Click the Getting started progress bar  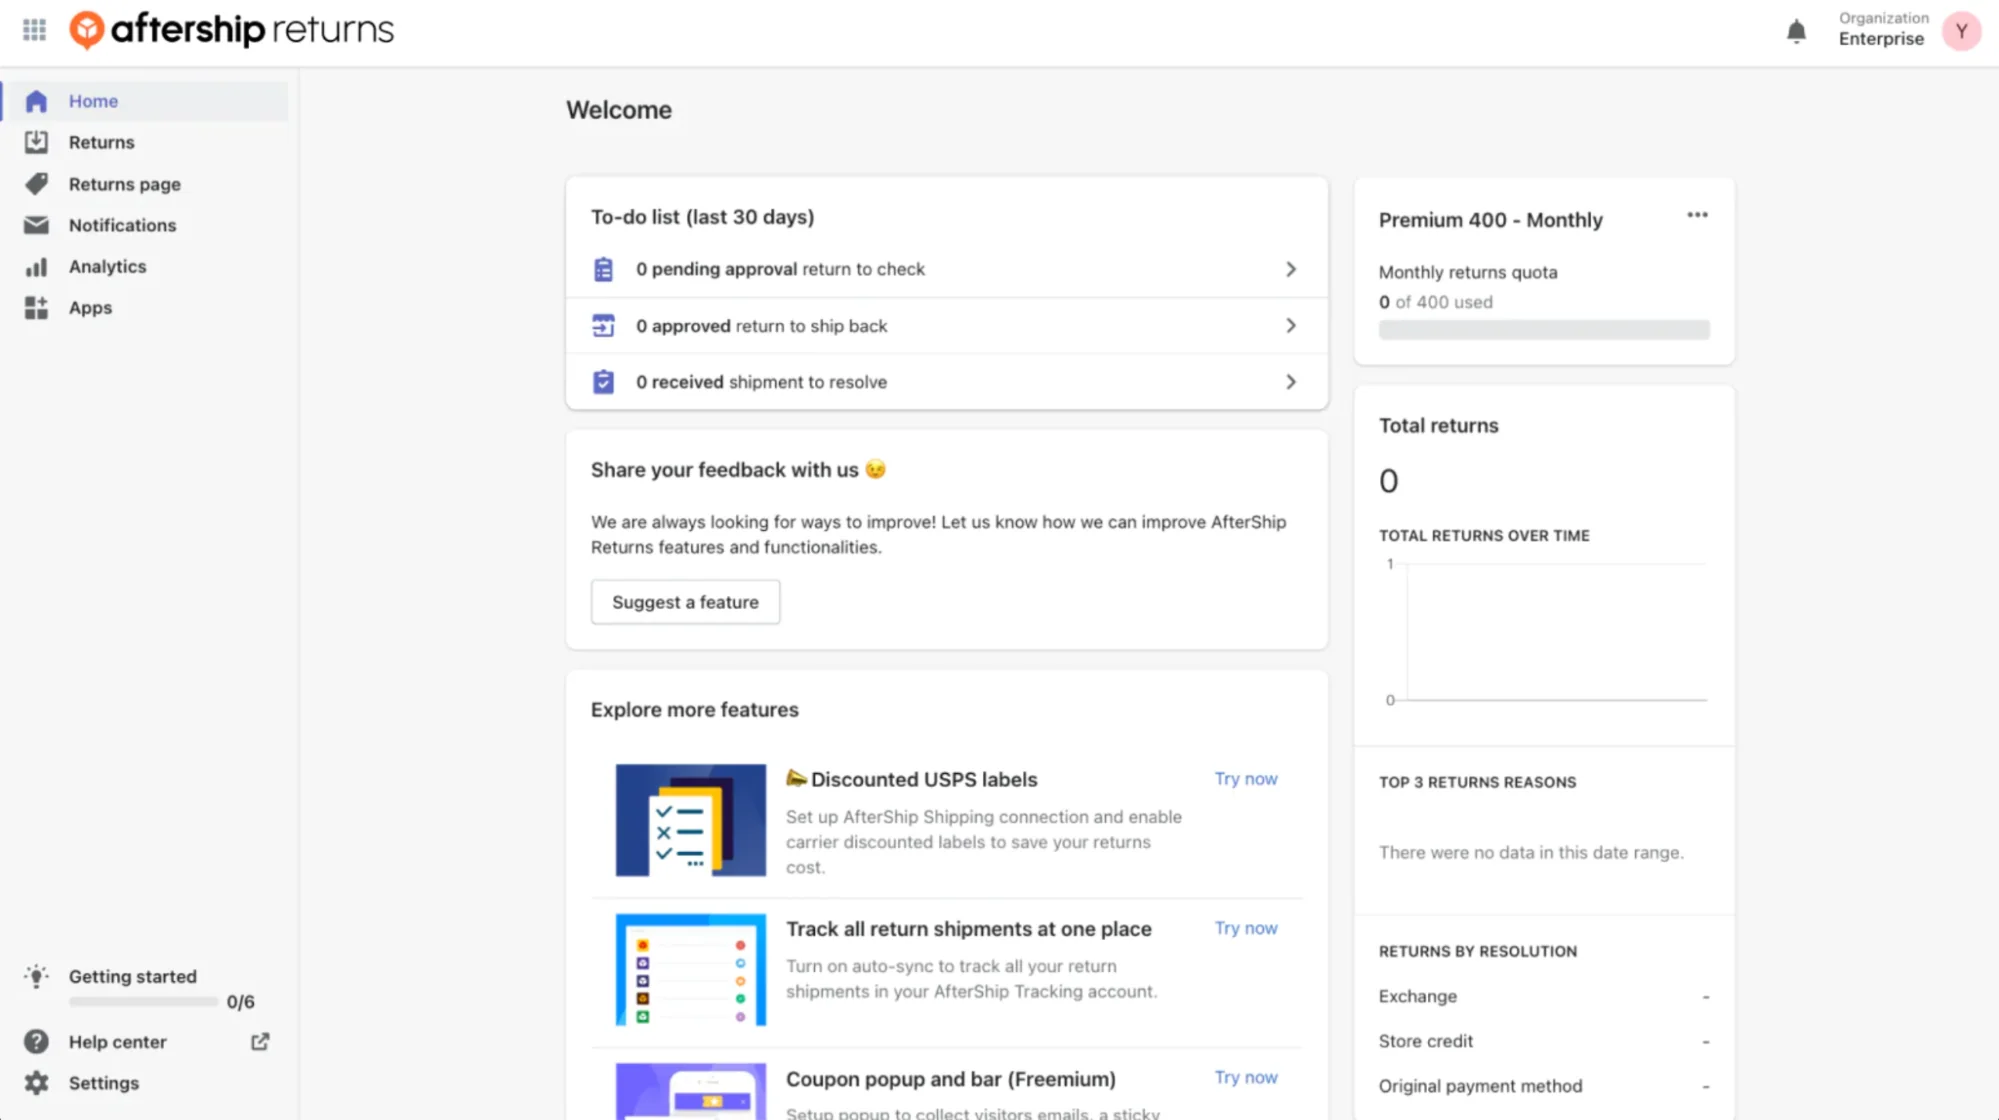143,1001
